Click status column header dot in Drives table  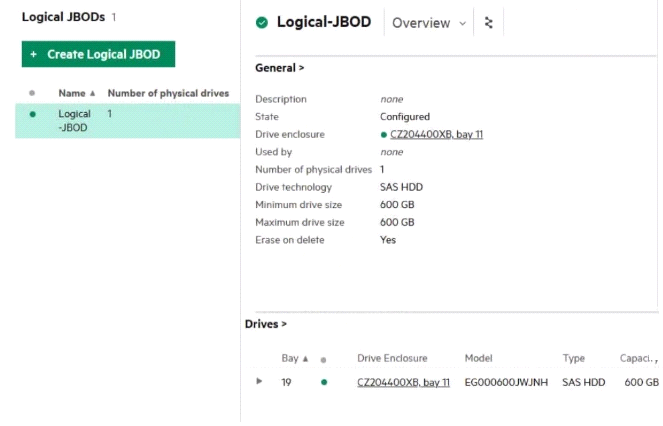pyautogui.click(x=323, y=358)
